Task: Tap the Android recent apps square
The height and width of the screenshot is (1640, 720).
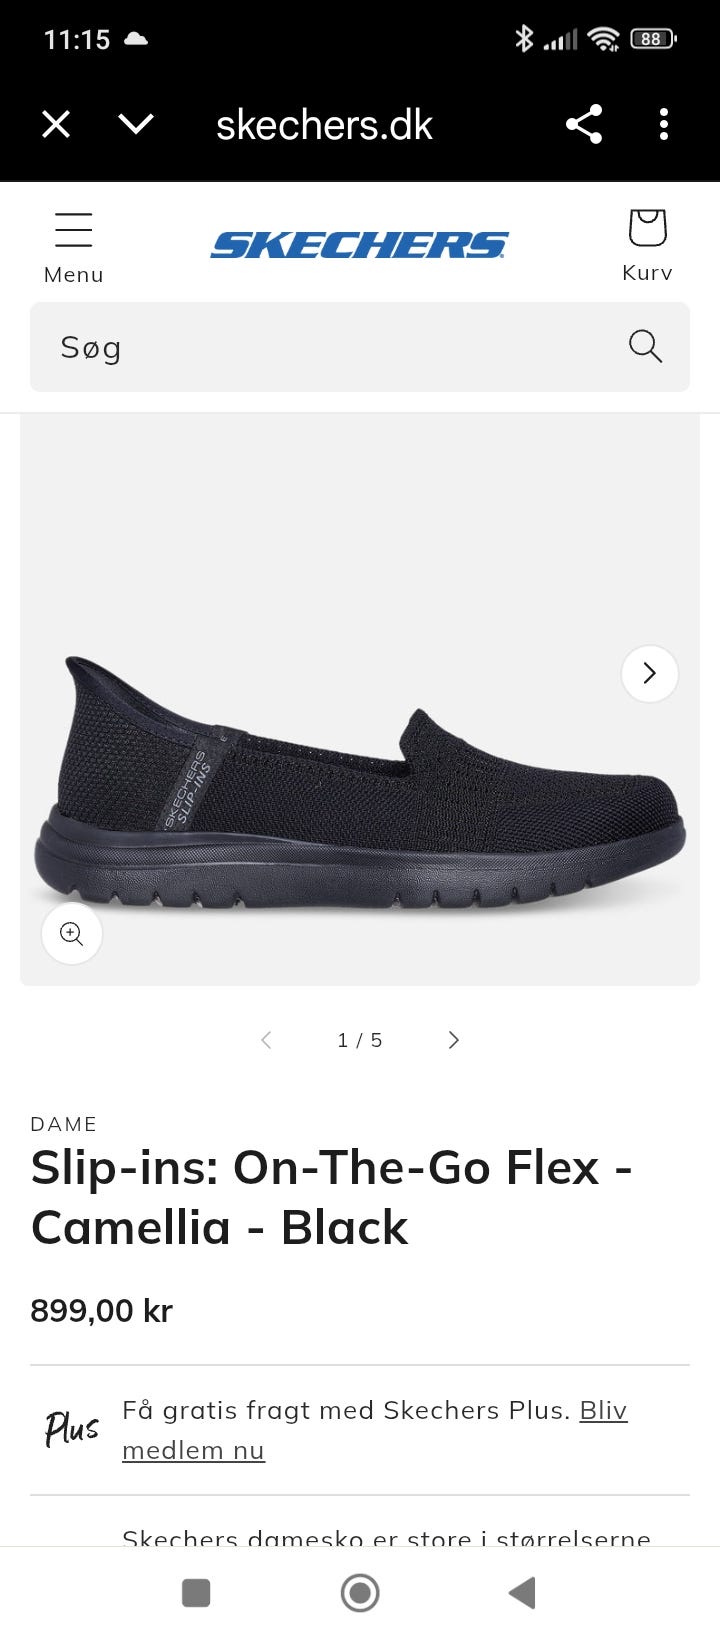Action: [x=196, y=1593]
